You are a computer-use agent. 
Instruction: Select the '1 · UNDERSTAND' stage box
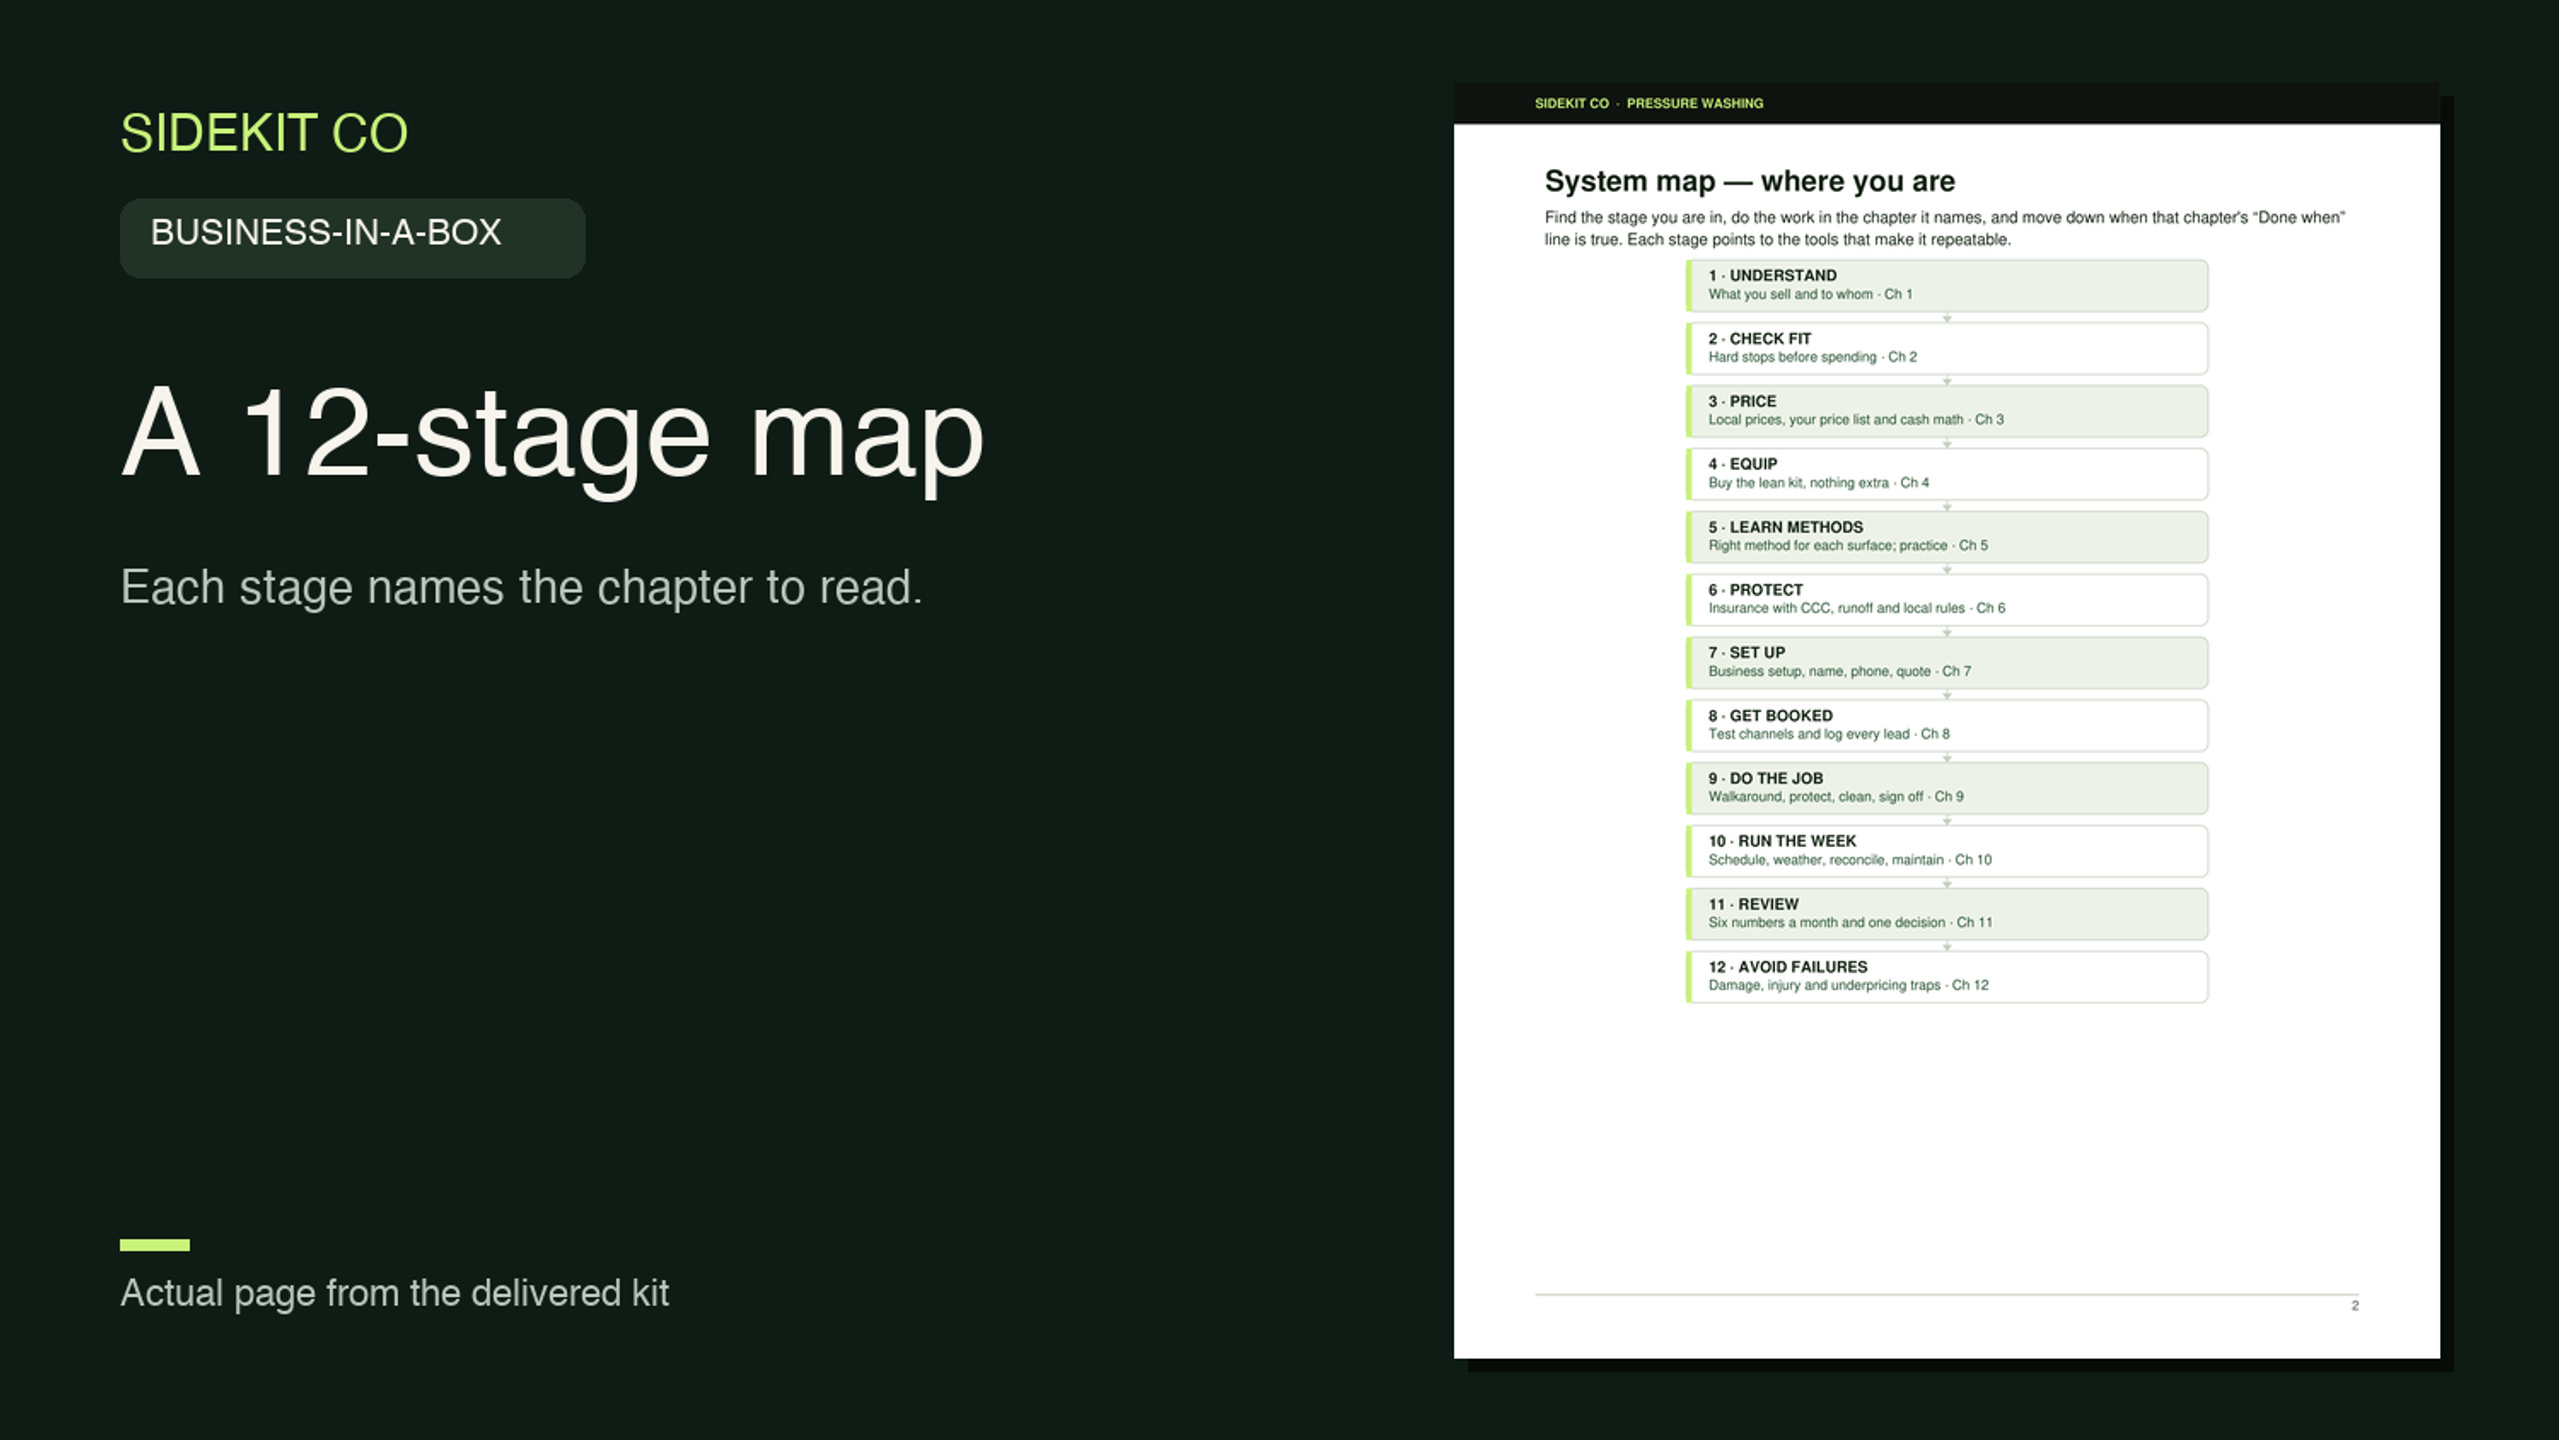click(1946, 285)
